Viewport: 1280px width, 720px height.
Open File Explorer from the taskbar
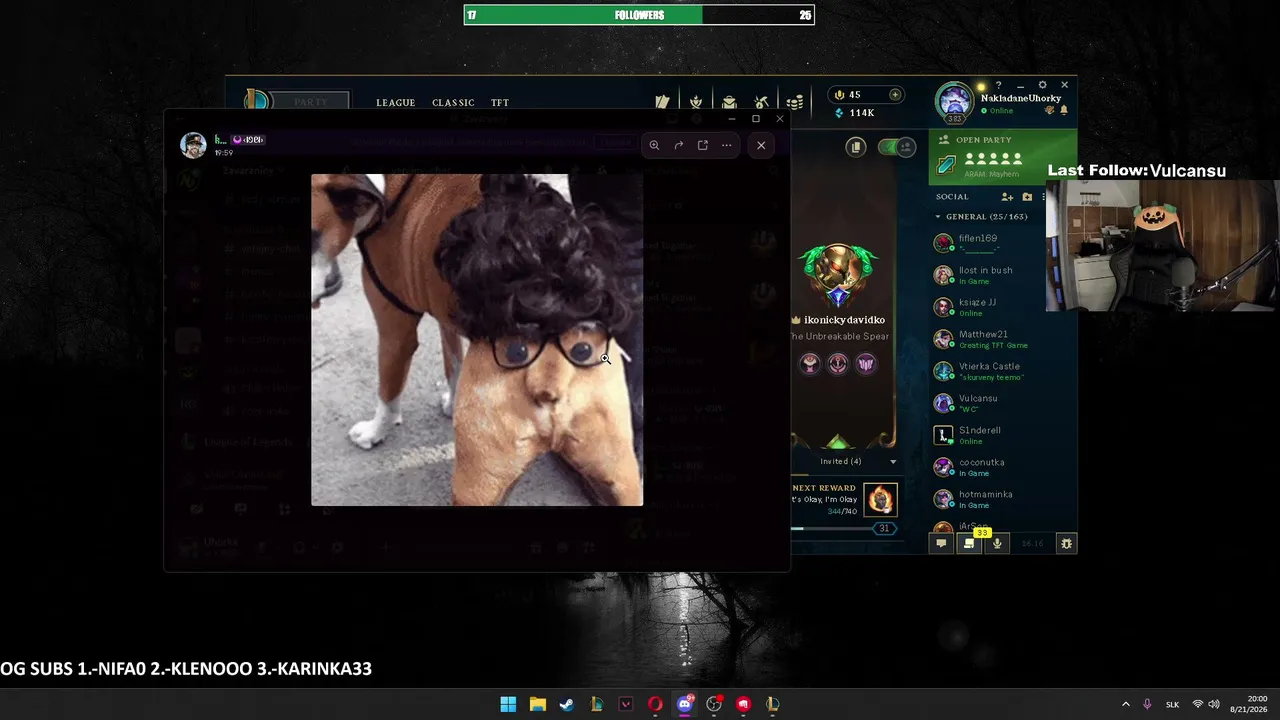[537, 704]
